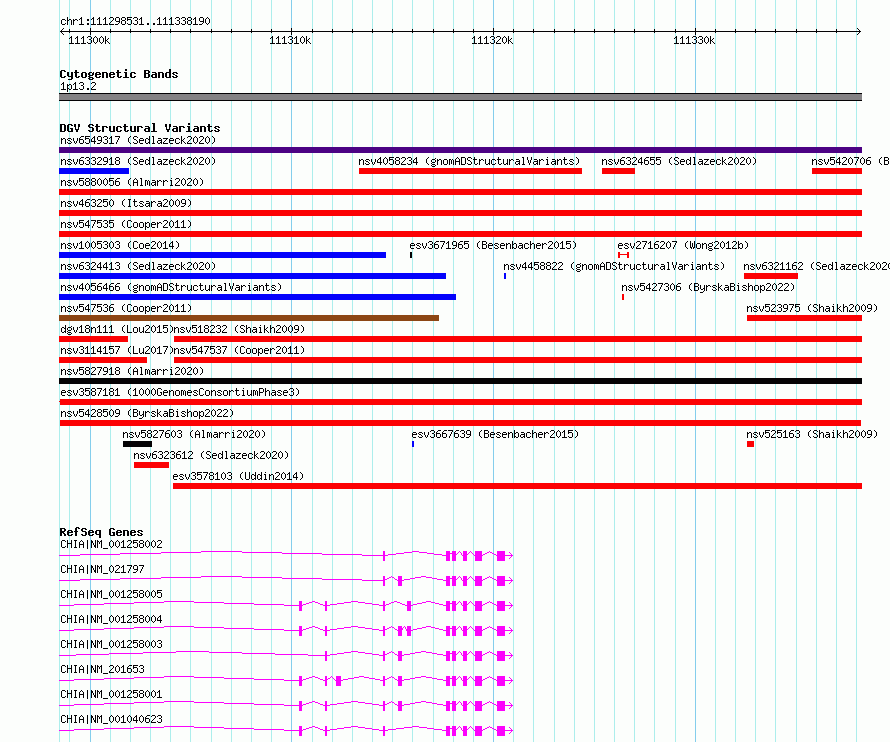
Task: Click the RefSeq Genes track title
Action: (x=101, y=532)
